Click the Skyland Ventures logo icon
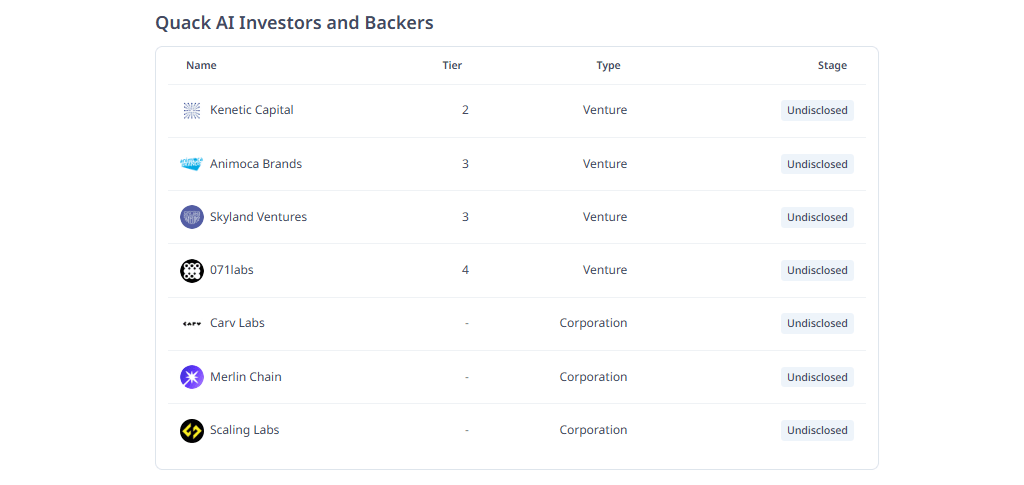The height and width of the screenshot is (485, 1024). coord(192,217)
